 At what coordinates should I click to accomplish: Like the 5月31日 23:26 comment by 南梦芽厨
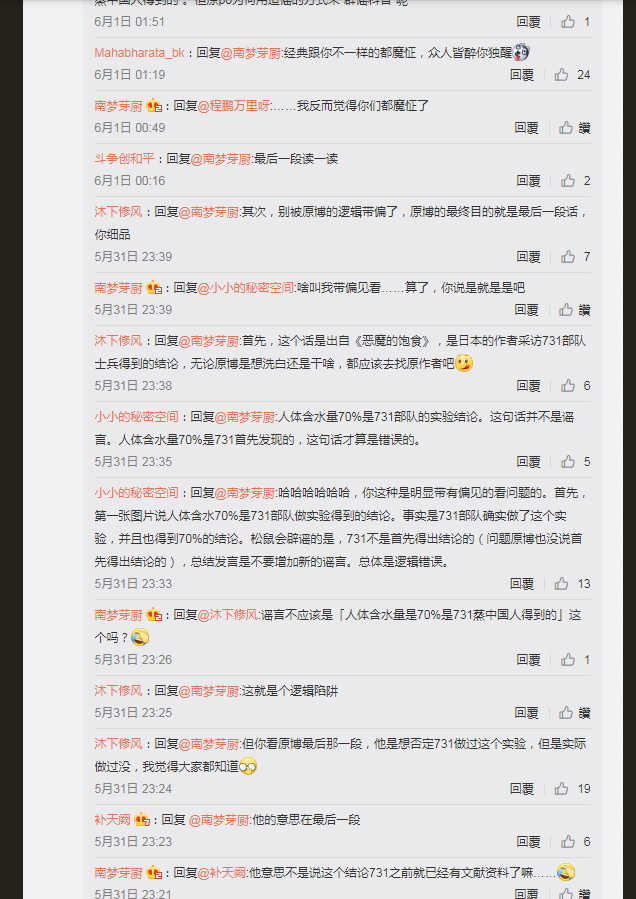pyautogui.click(x=568, y=660)
